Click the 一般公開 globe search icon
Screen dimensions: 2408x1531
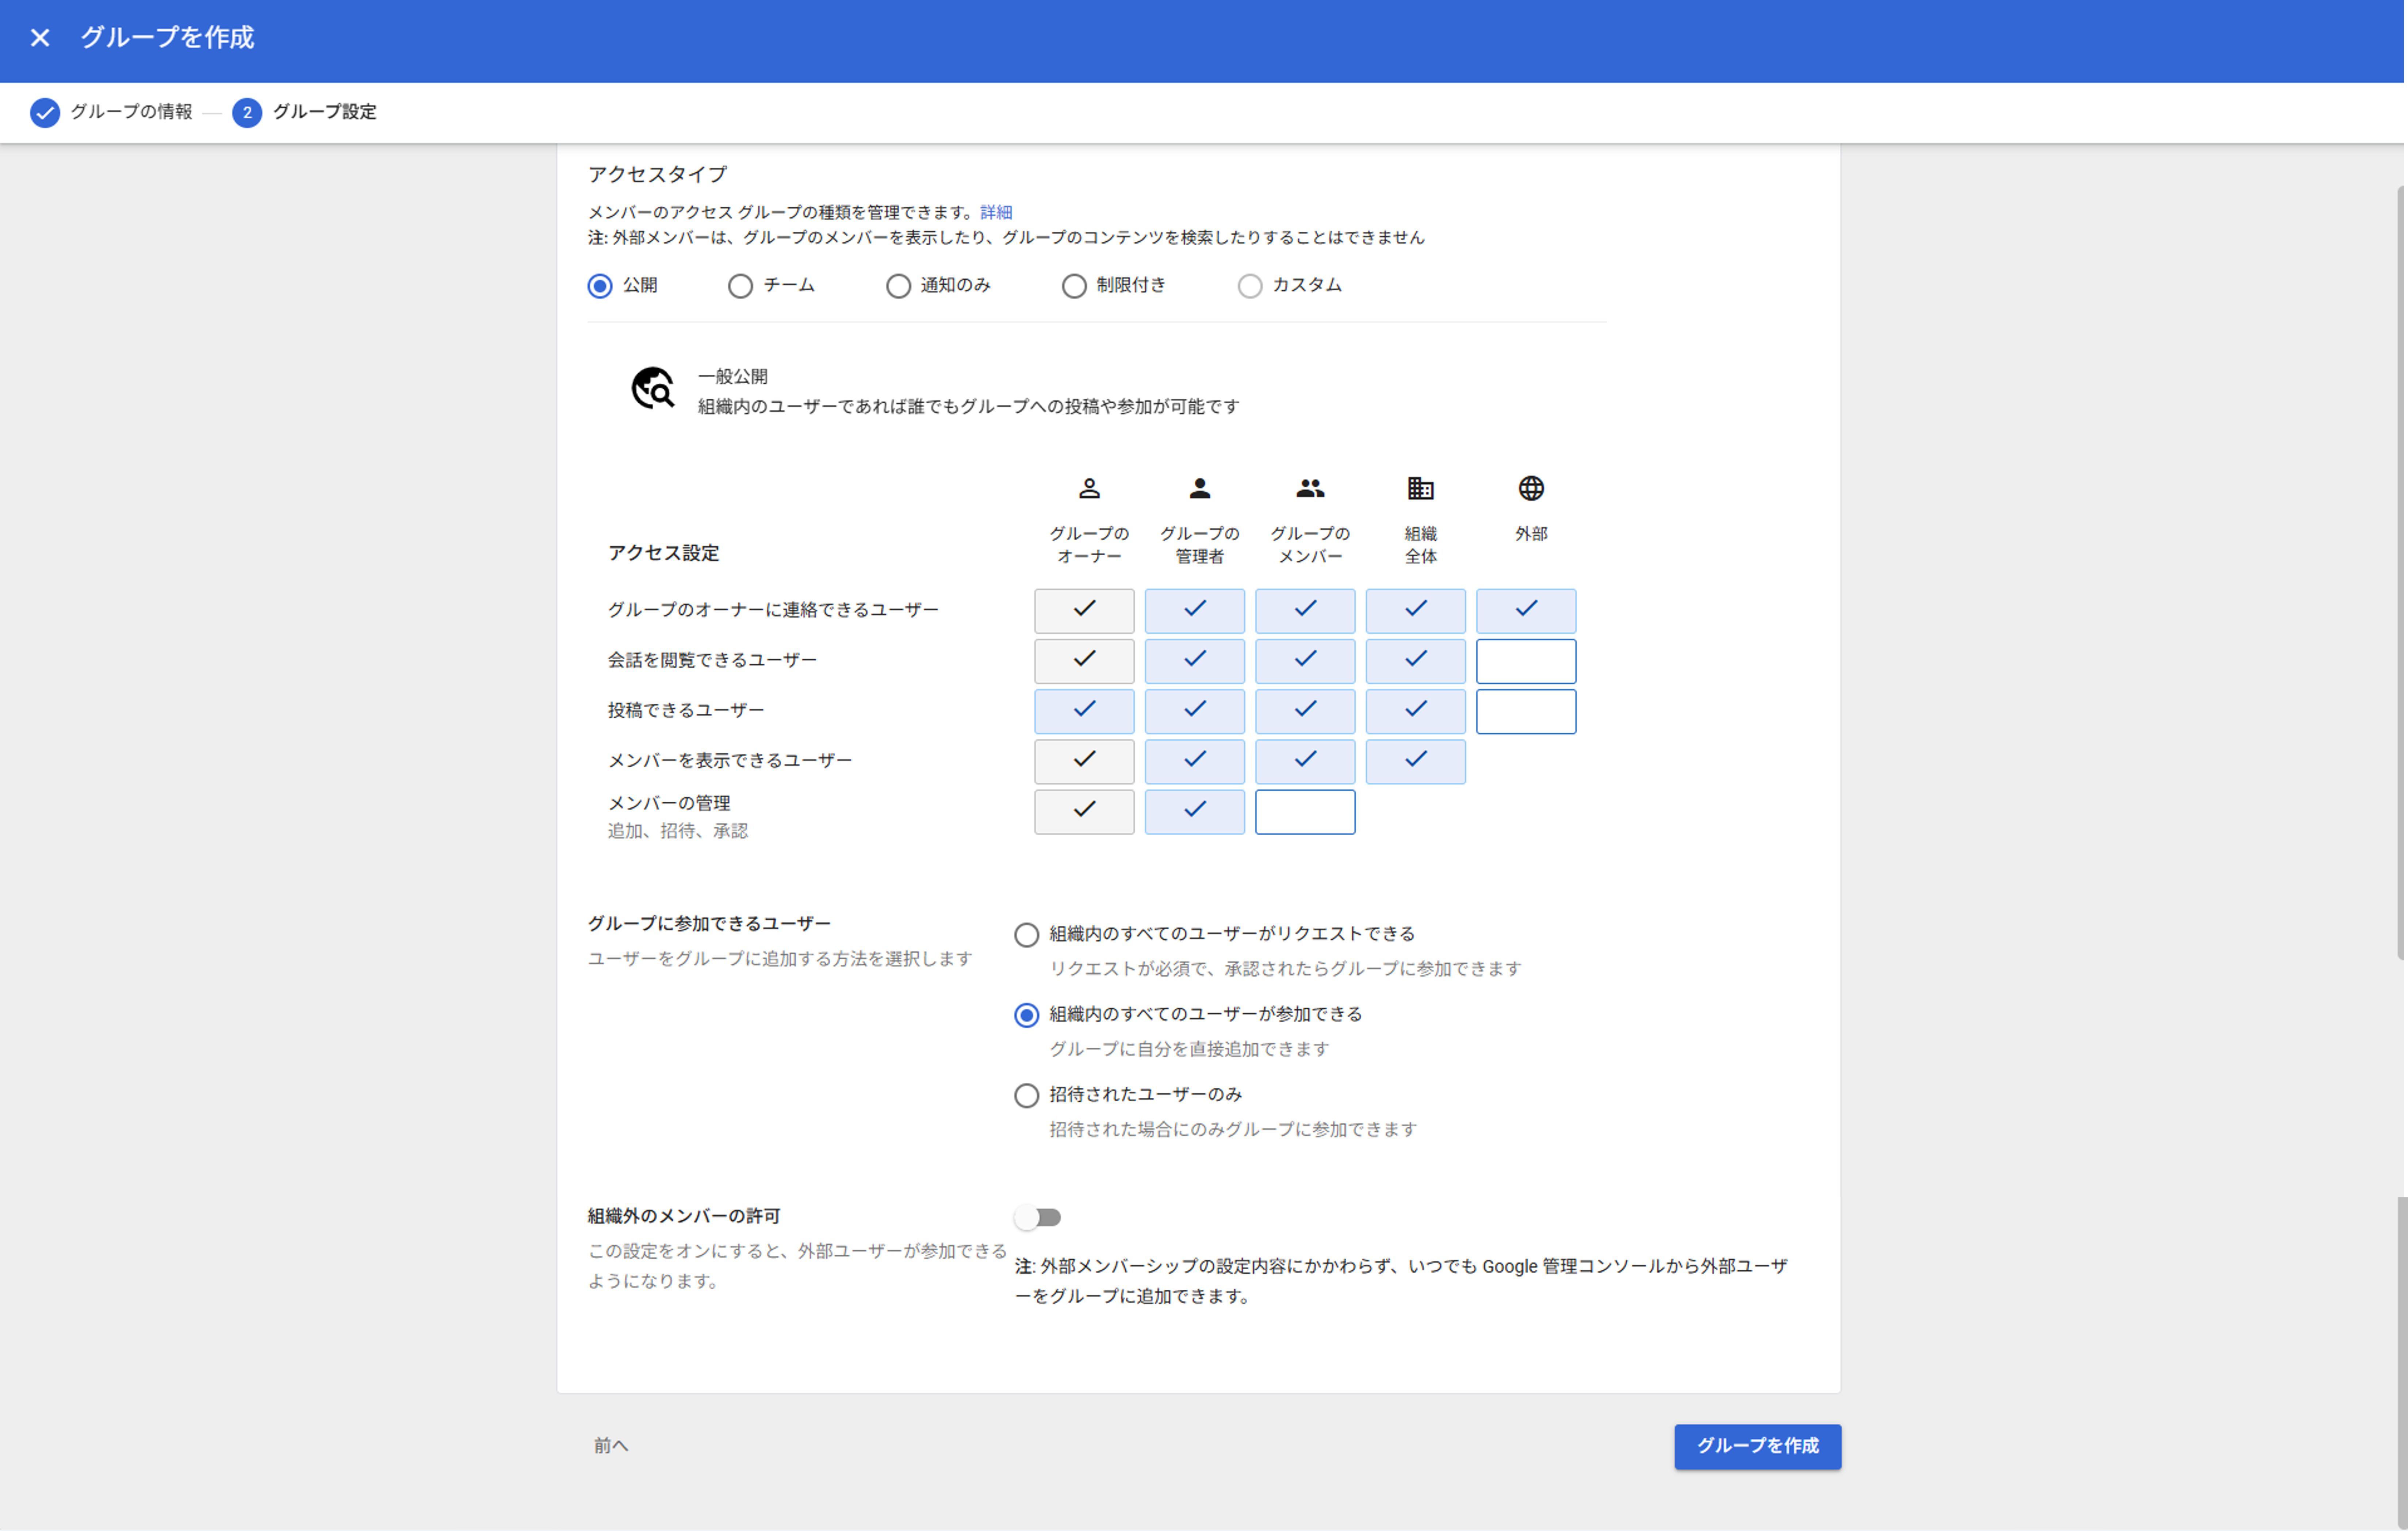(653, 388)
